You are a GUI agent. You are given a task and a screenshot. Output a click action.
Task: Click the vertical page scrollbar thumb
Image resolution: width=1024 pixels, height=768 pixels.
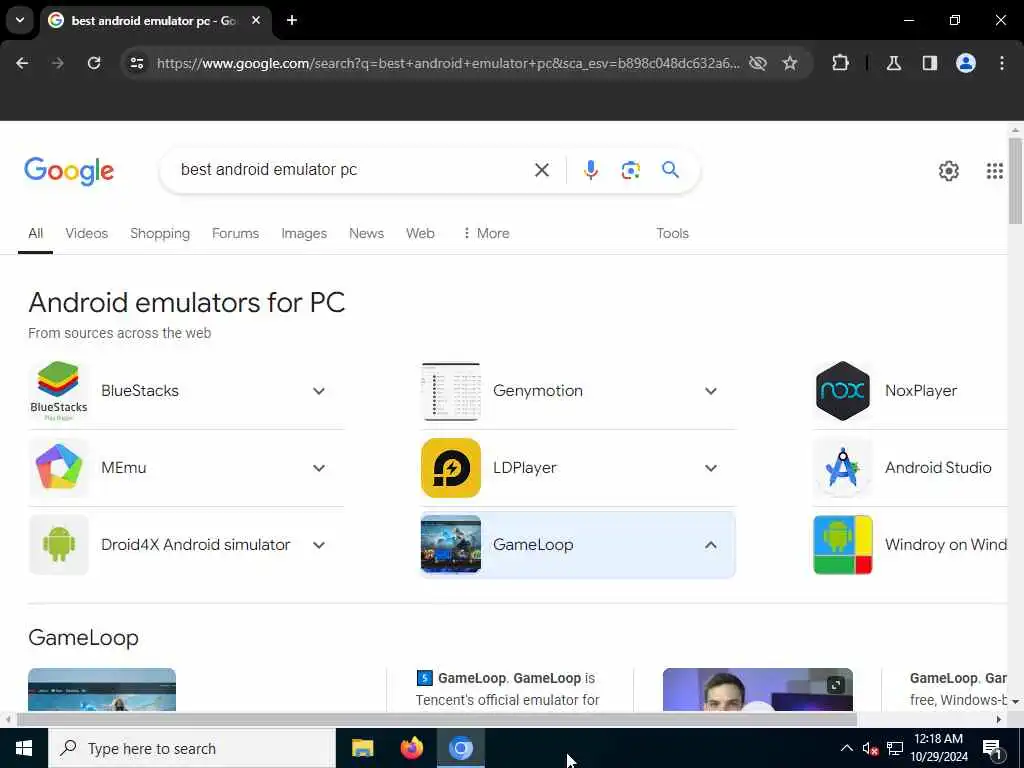[x=1015, y=181]
